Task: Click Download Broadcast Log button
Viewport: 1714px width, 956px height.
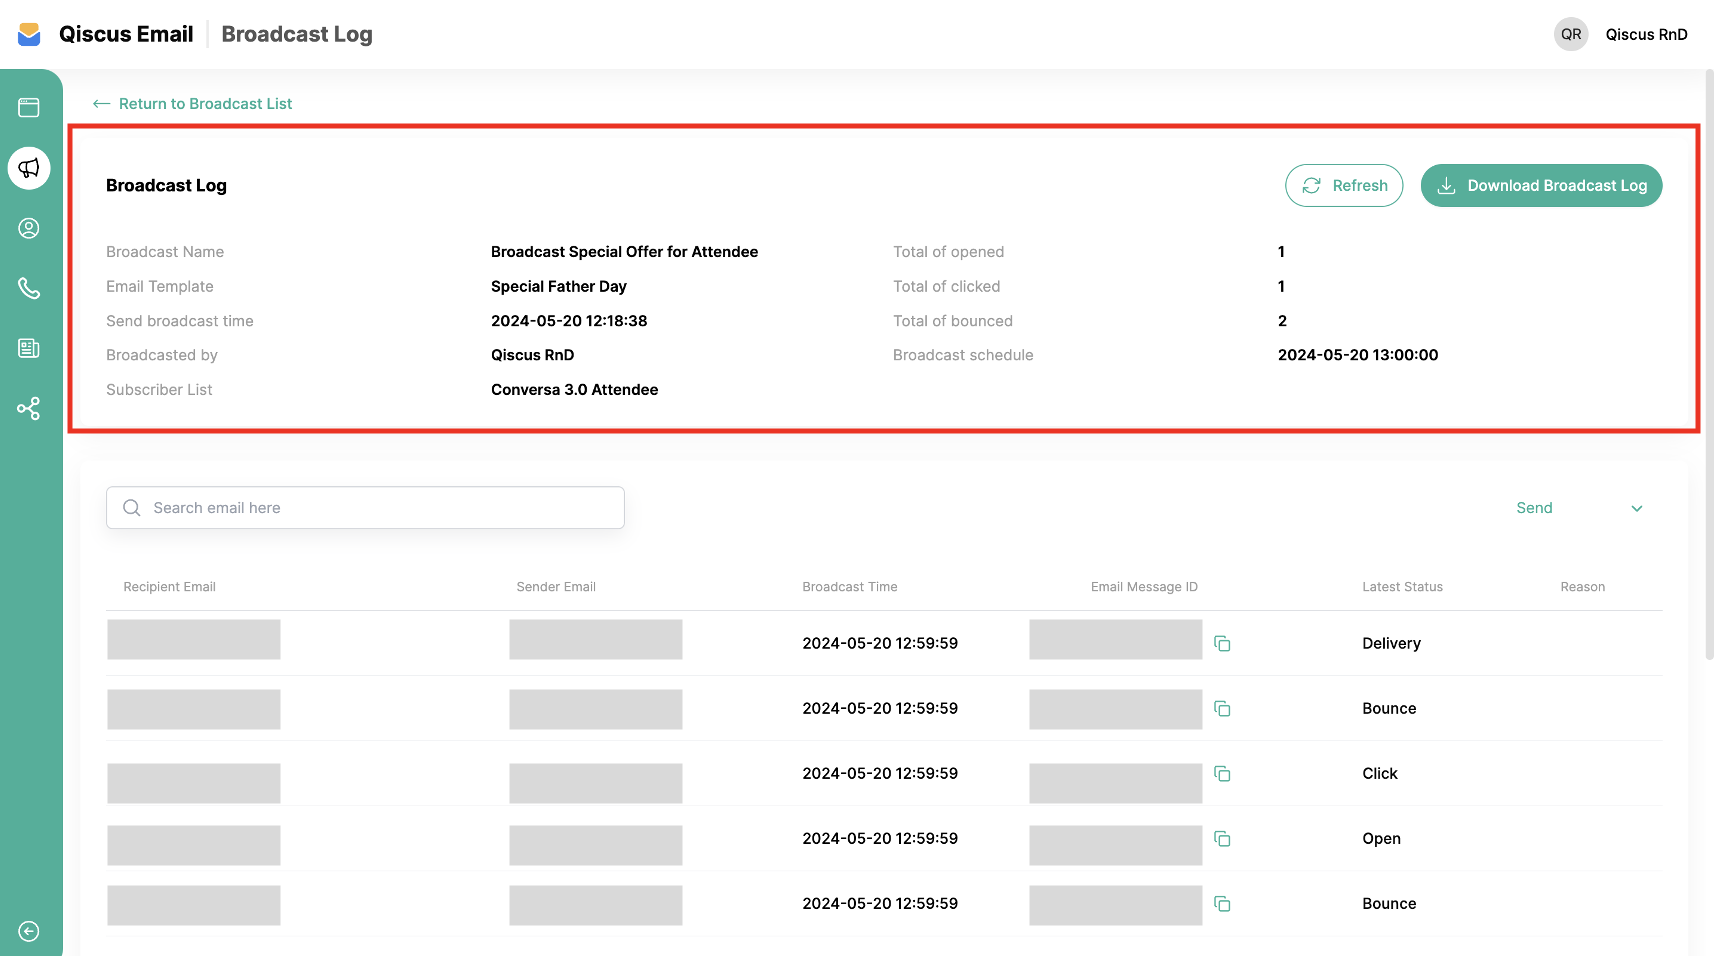Action: 1541,186
